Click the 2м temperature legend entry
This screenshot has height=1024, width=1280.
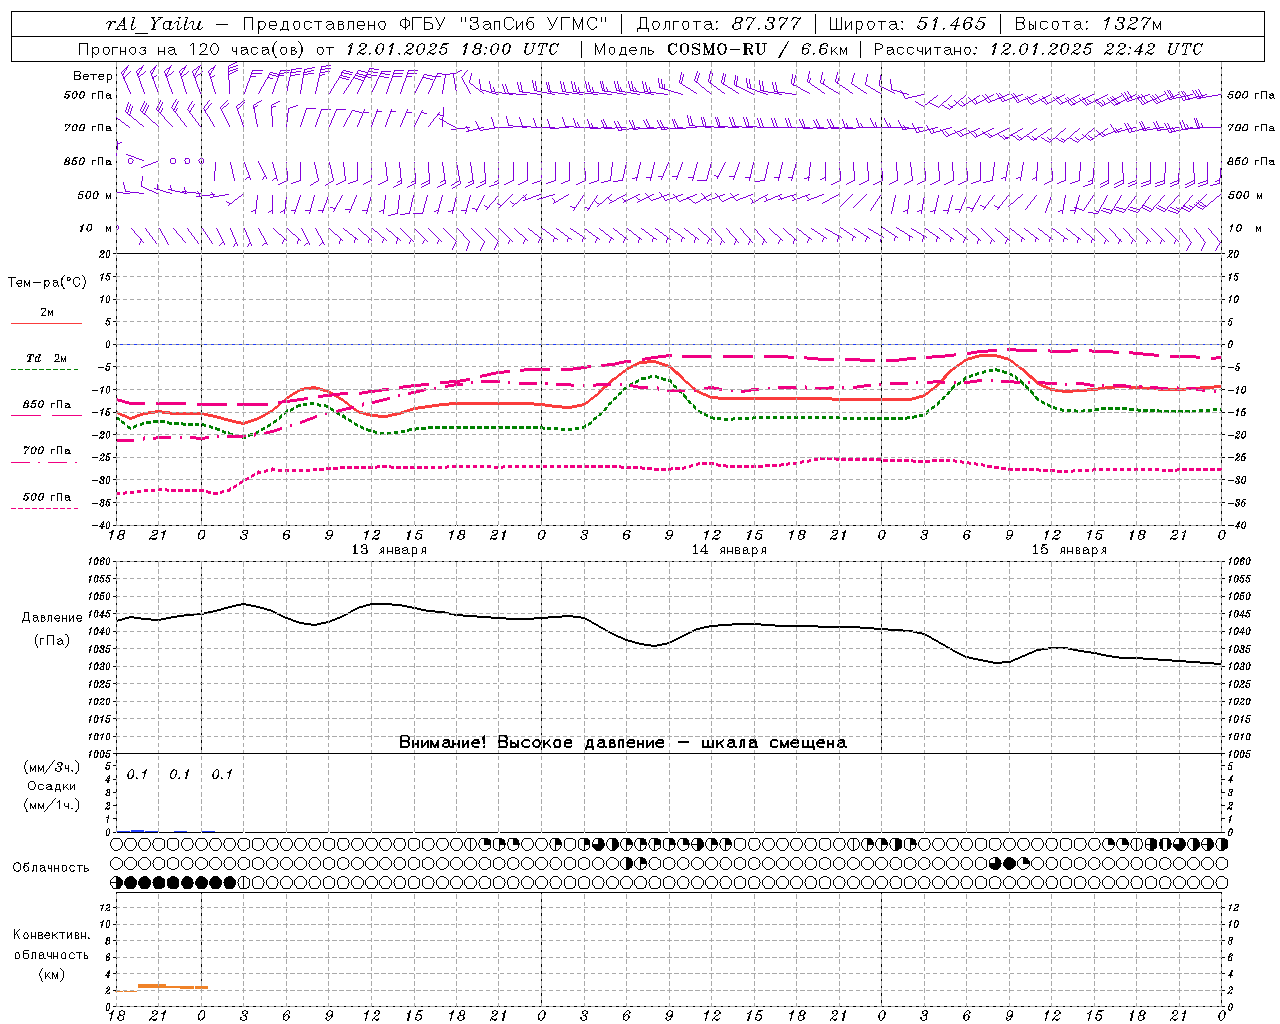coord(47,313)
